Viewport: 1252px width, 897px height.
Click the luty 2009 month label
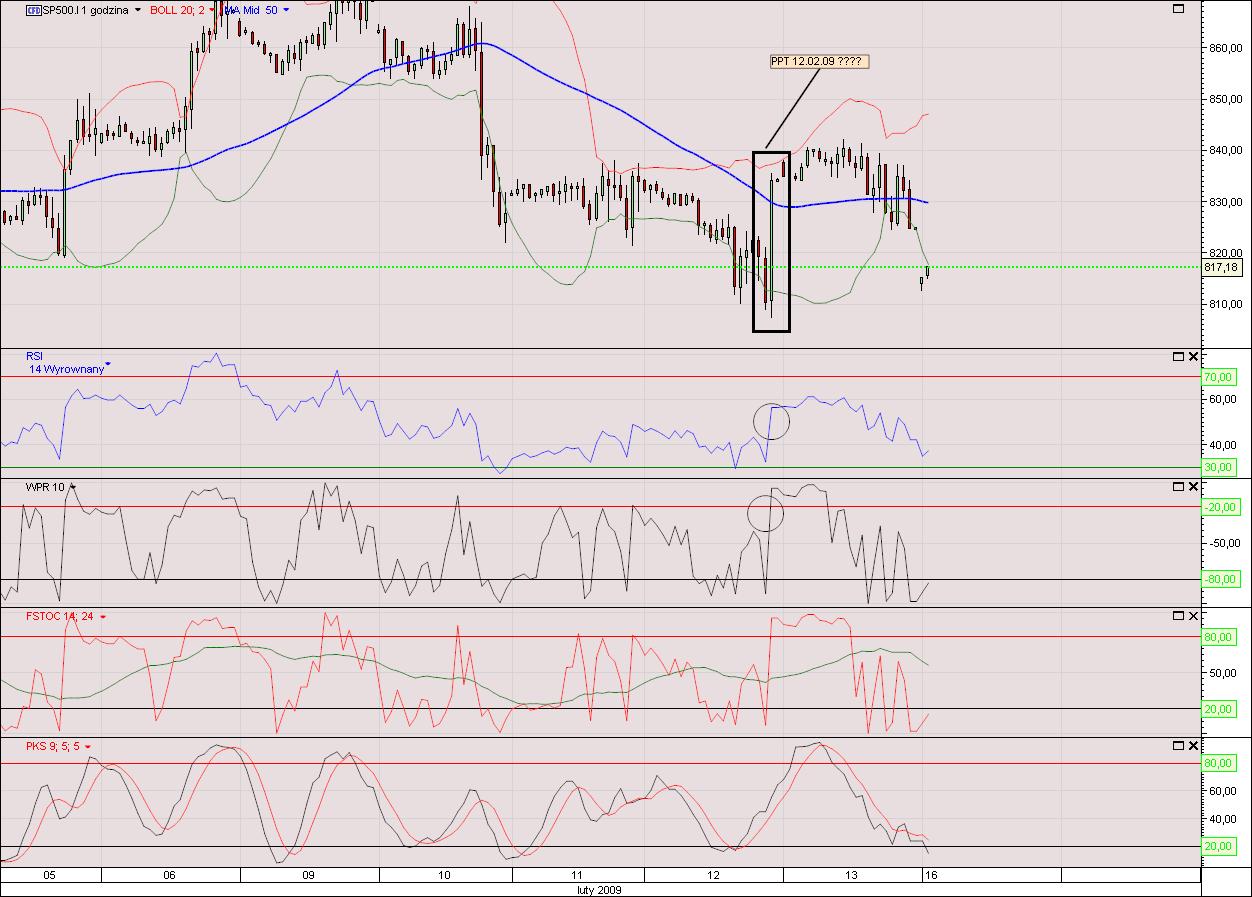click(600, 889)
